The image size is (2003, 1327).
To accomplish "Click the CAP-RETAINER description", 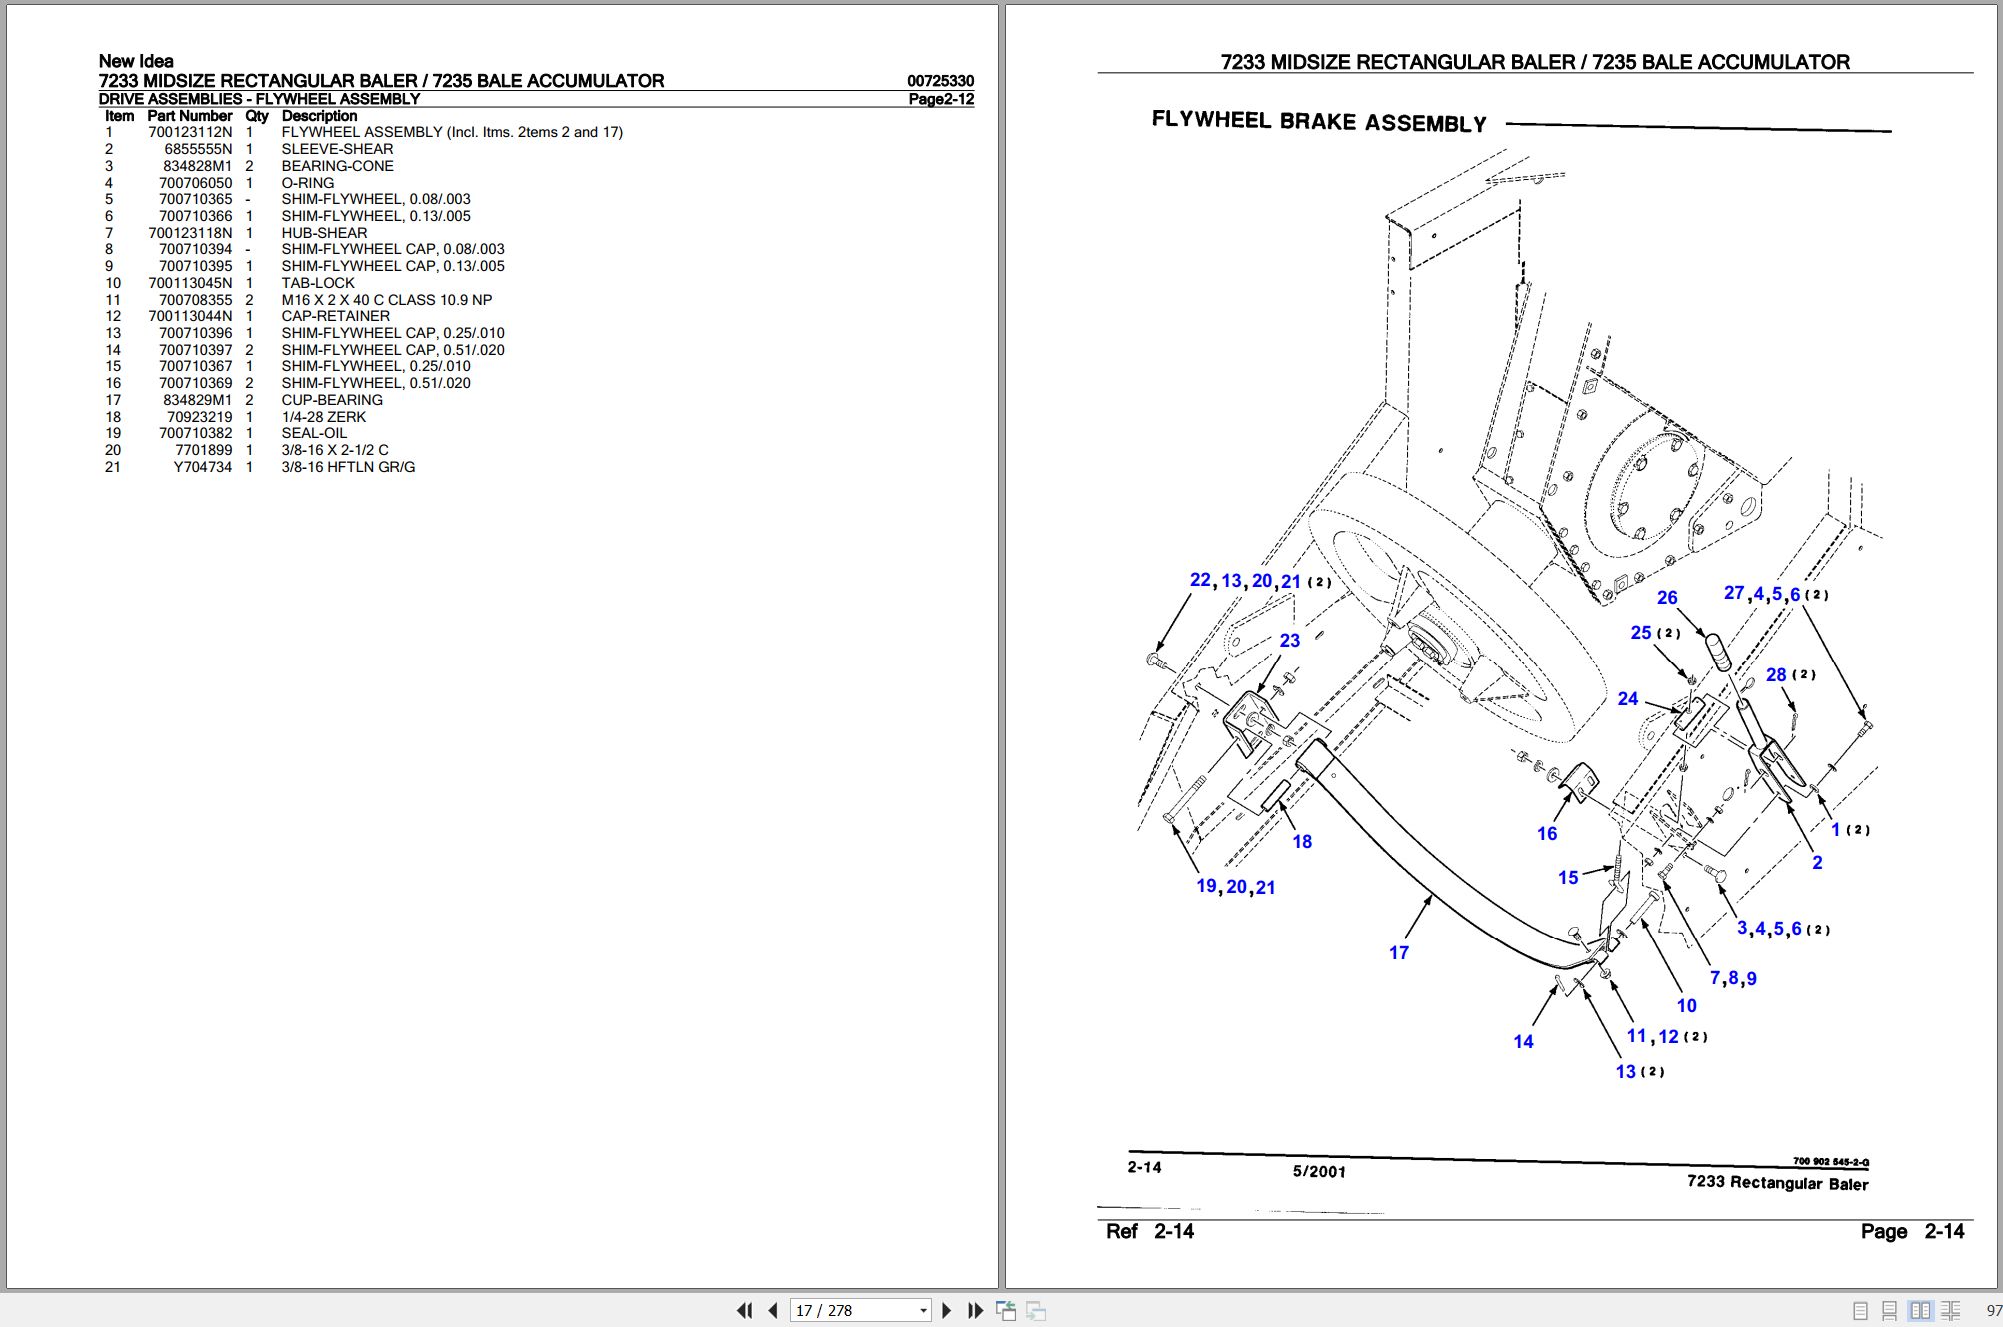I will tap(335, 316).
